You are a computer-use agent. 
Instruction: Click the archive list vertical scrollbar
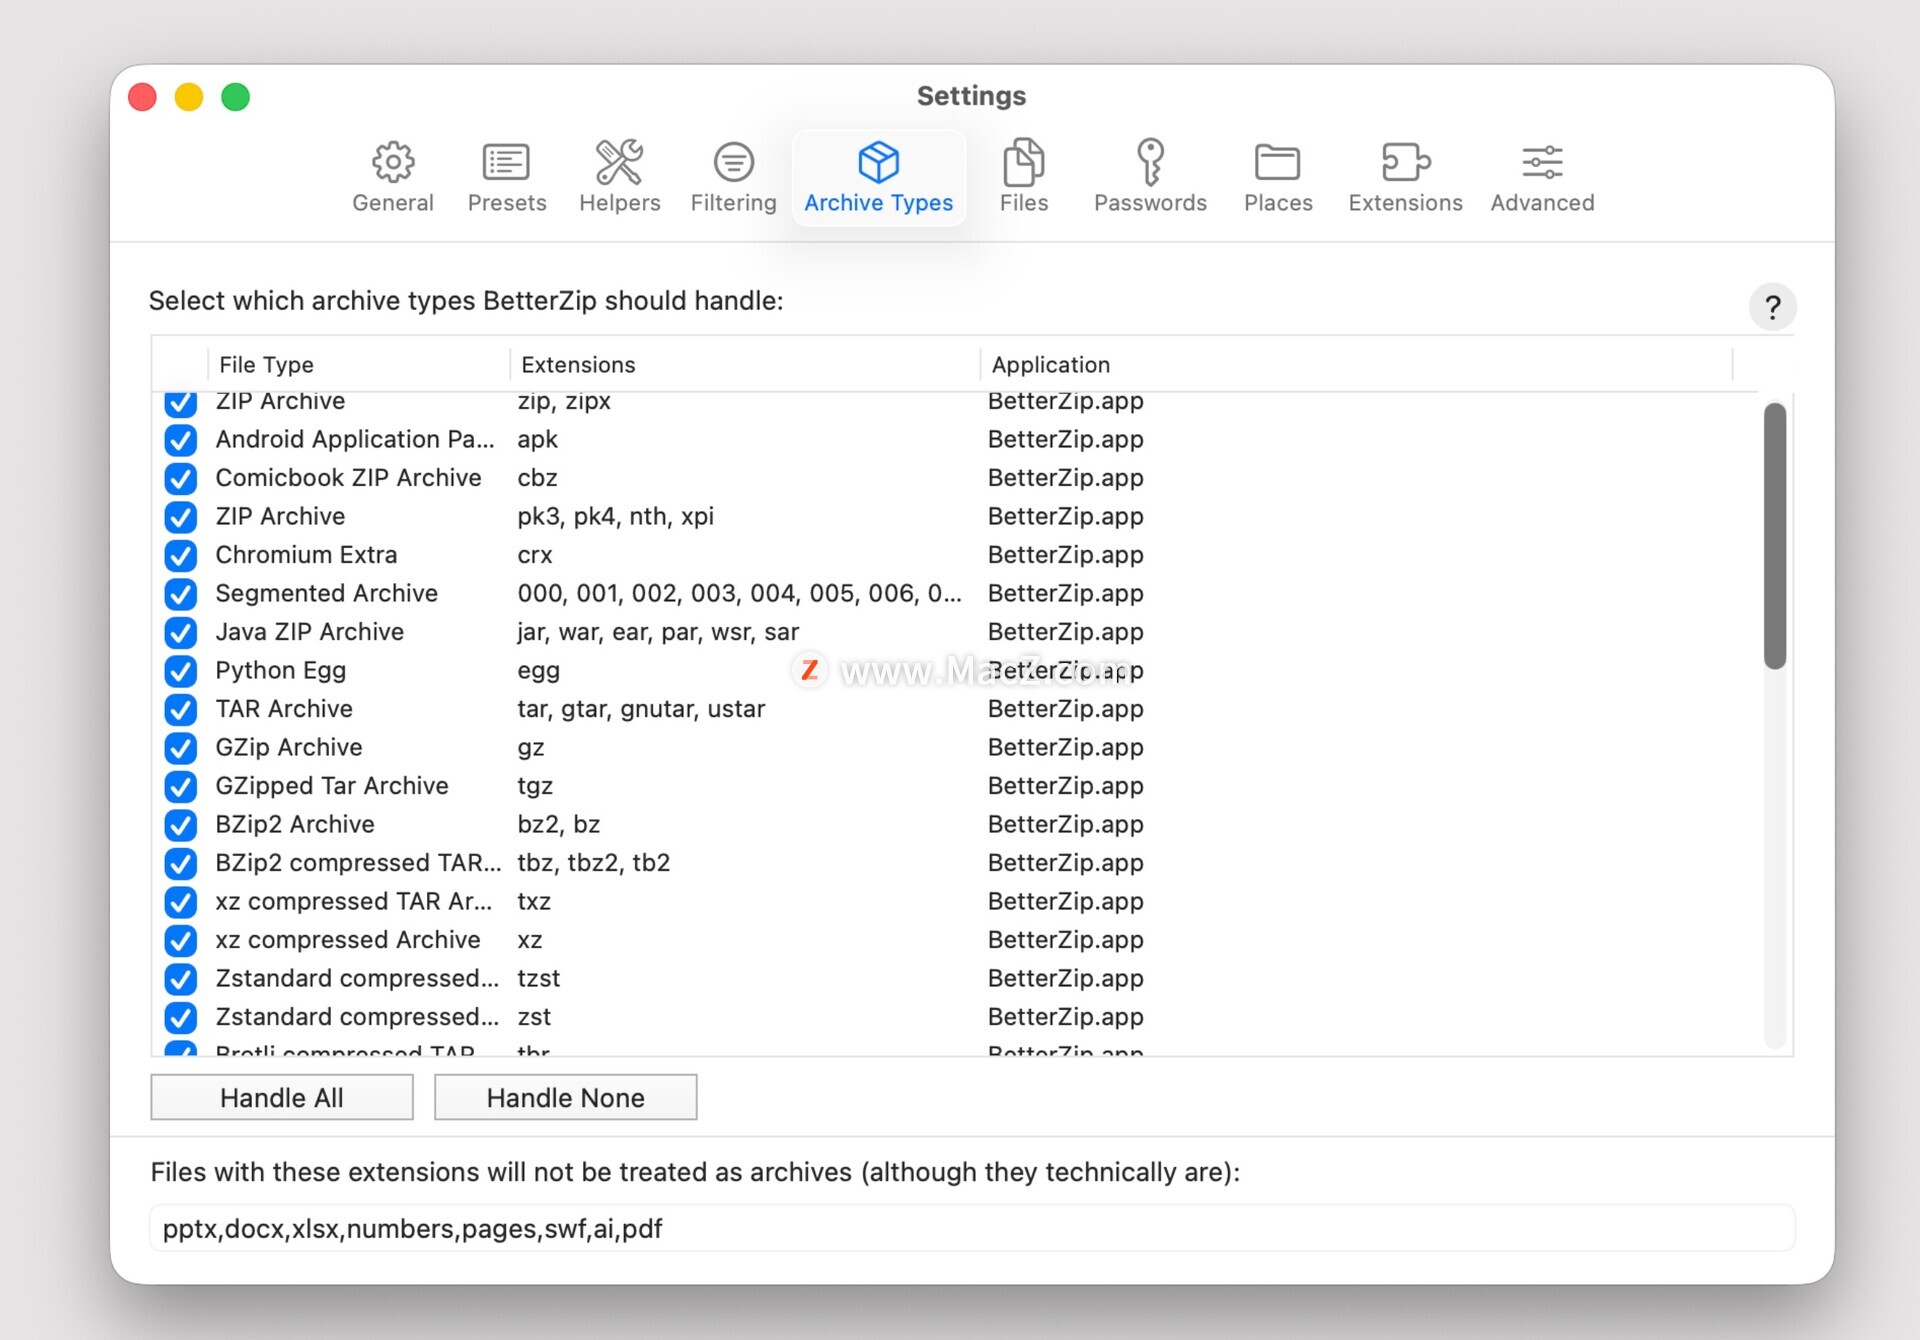click(x=1774, y=536)
